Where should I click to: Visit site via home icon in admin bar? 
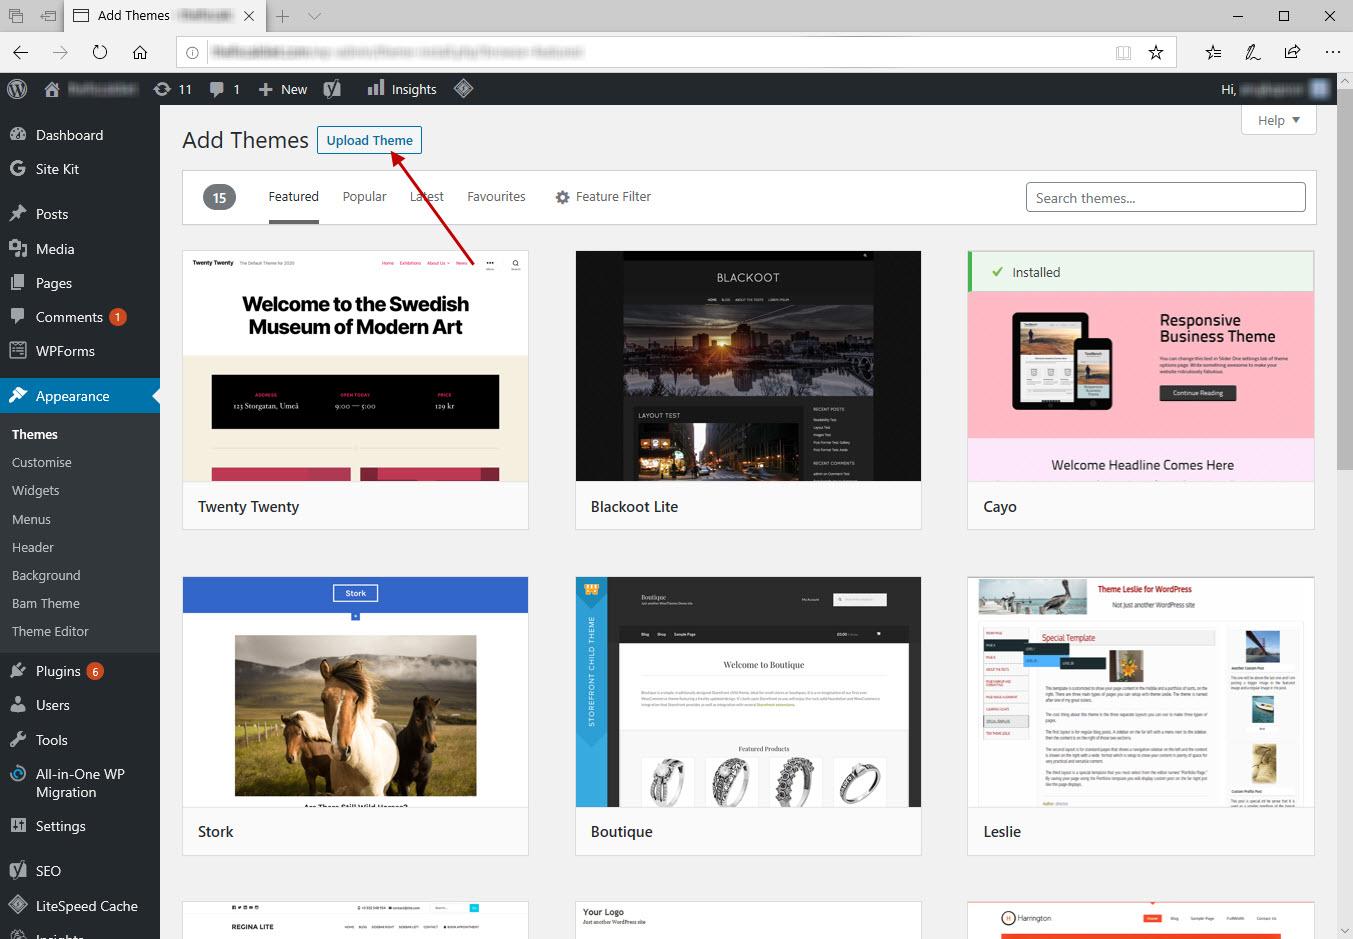52,89
